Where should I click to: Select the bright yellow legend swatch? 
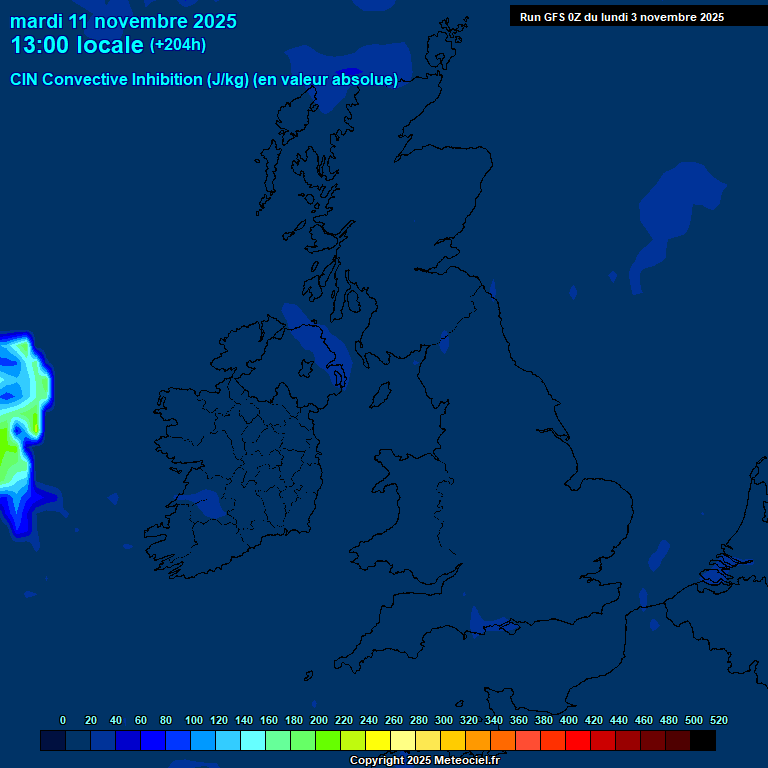pos(378,741)
